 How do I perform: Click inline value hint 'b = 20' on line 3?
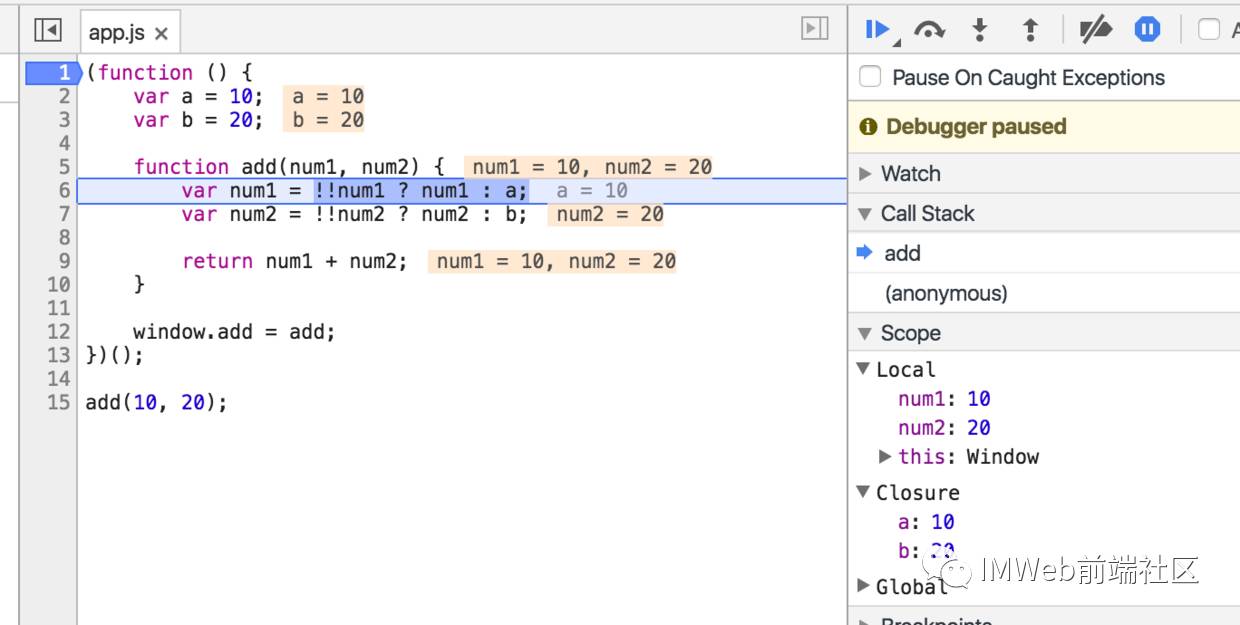(x=323, y=120)
